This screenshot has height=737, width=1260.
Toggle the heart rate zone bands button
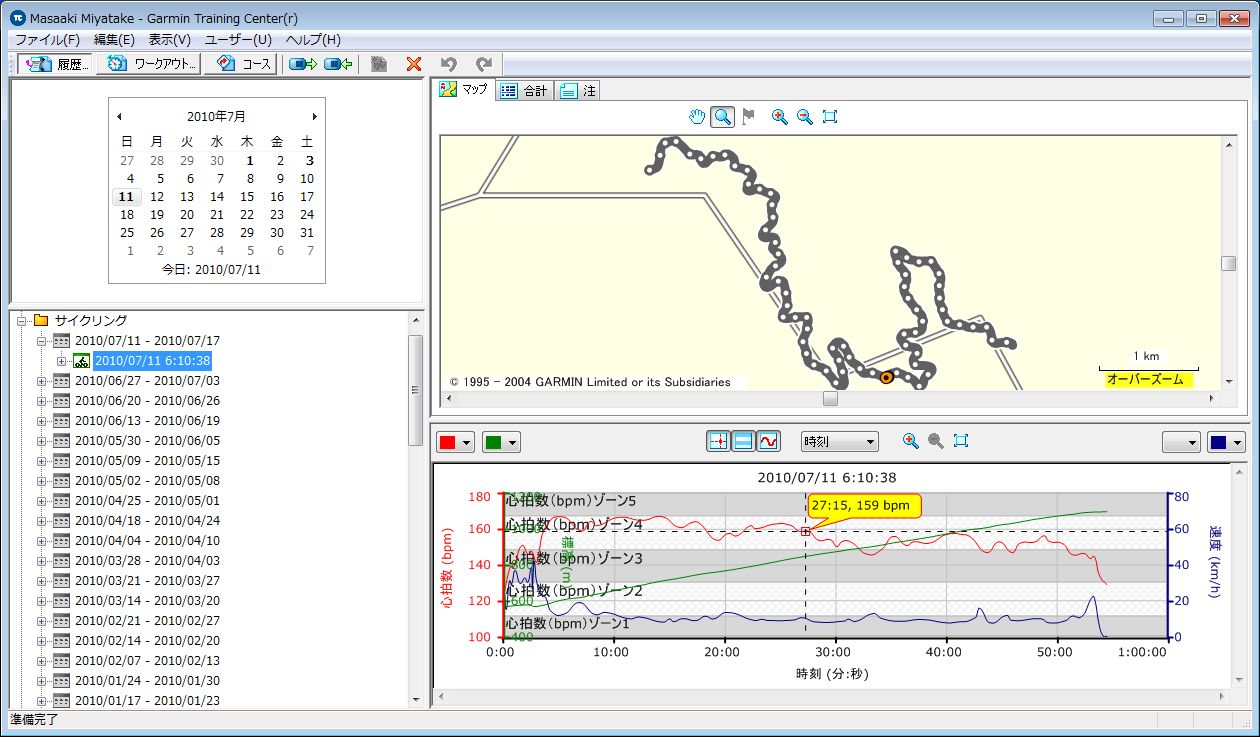point(743,441)
